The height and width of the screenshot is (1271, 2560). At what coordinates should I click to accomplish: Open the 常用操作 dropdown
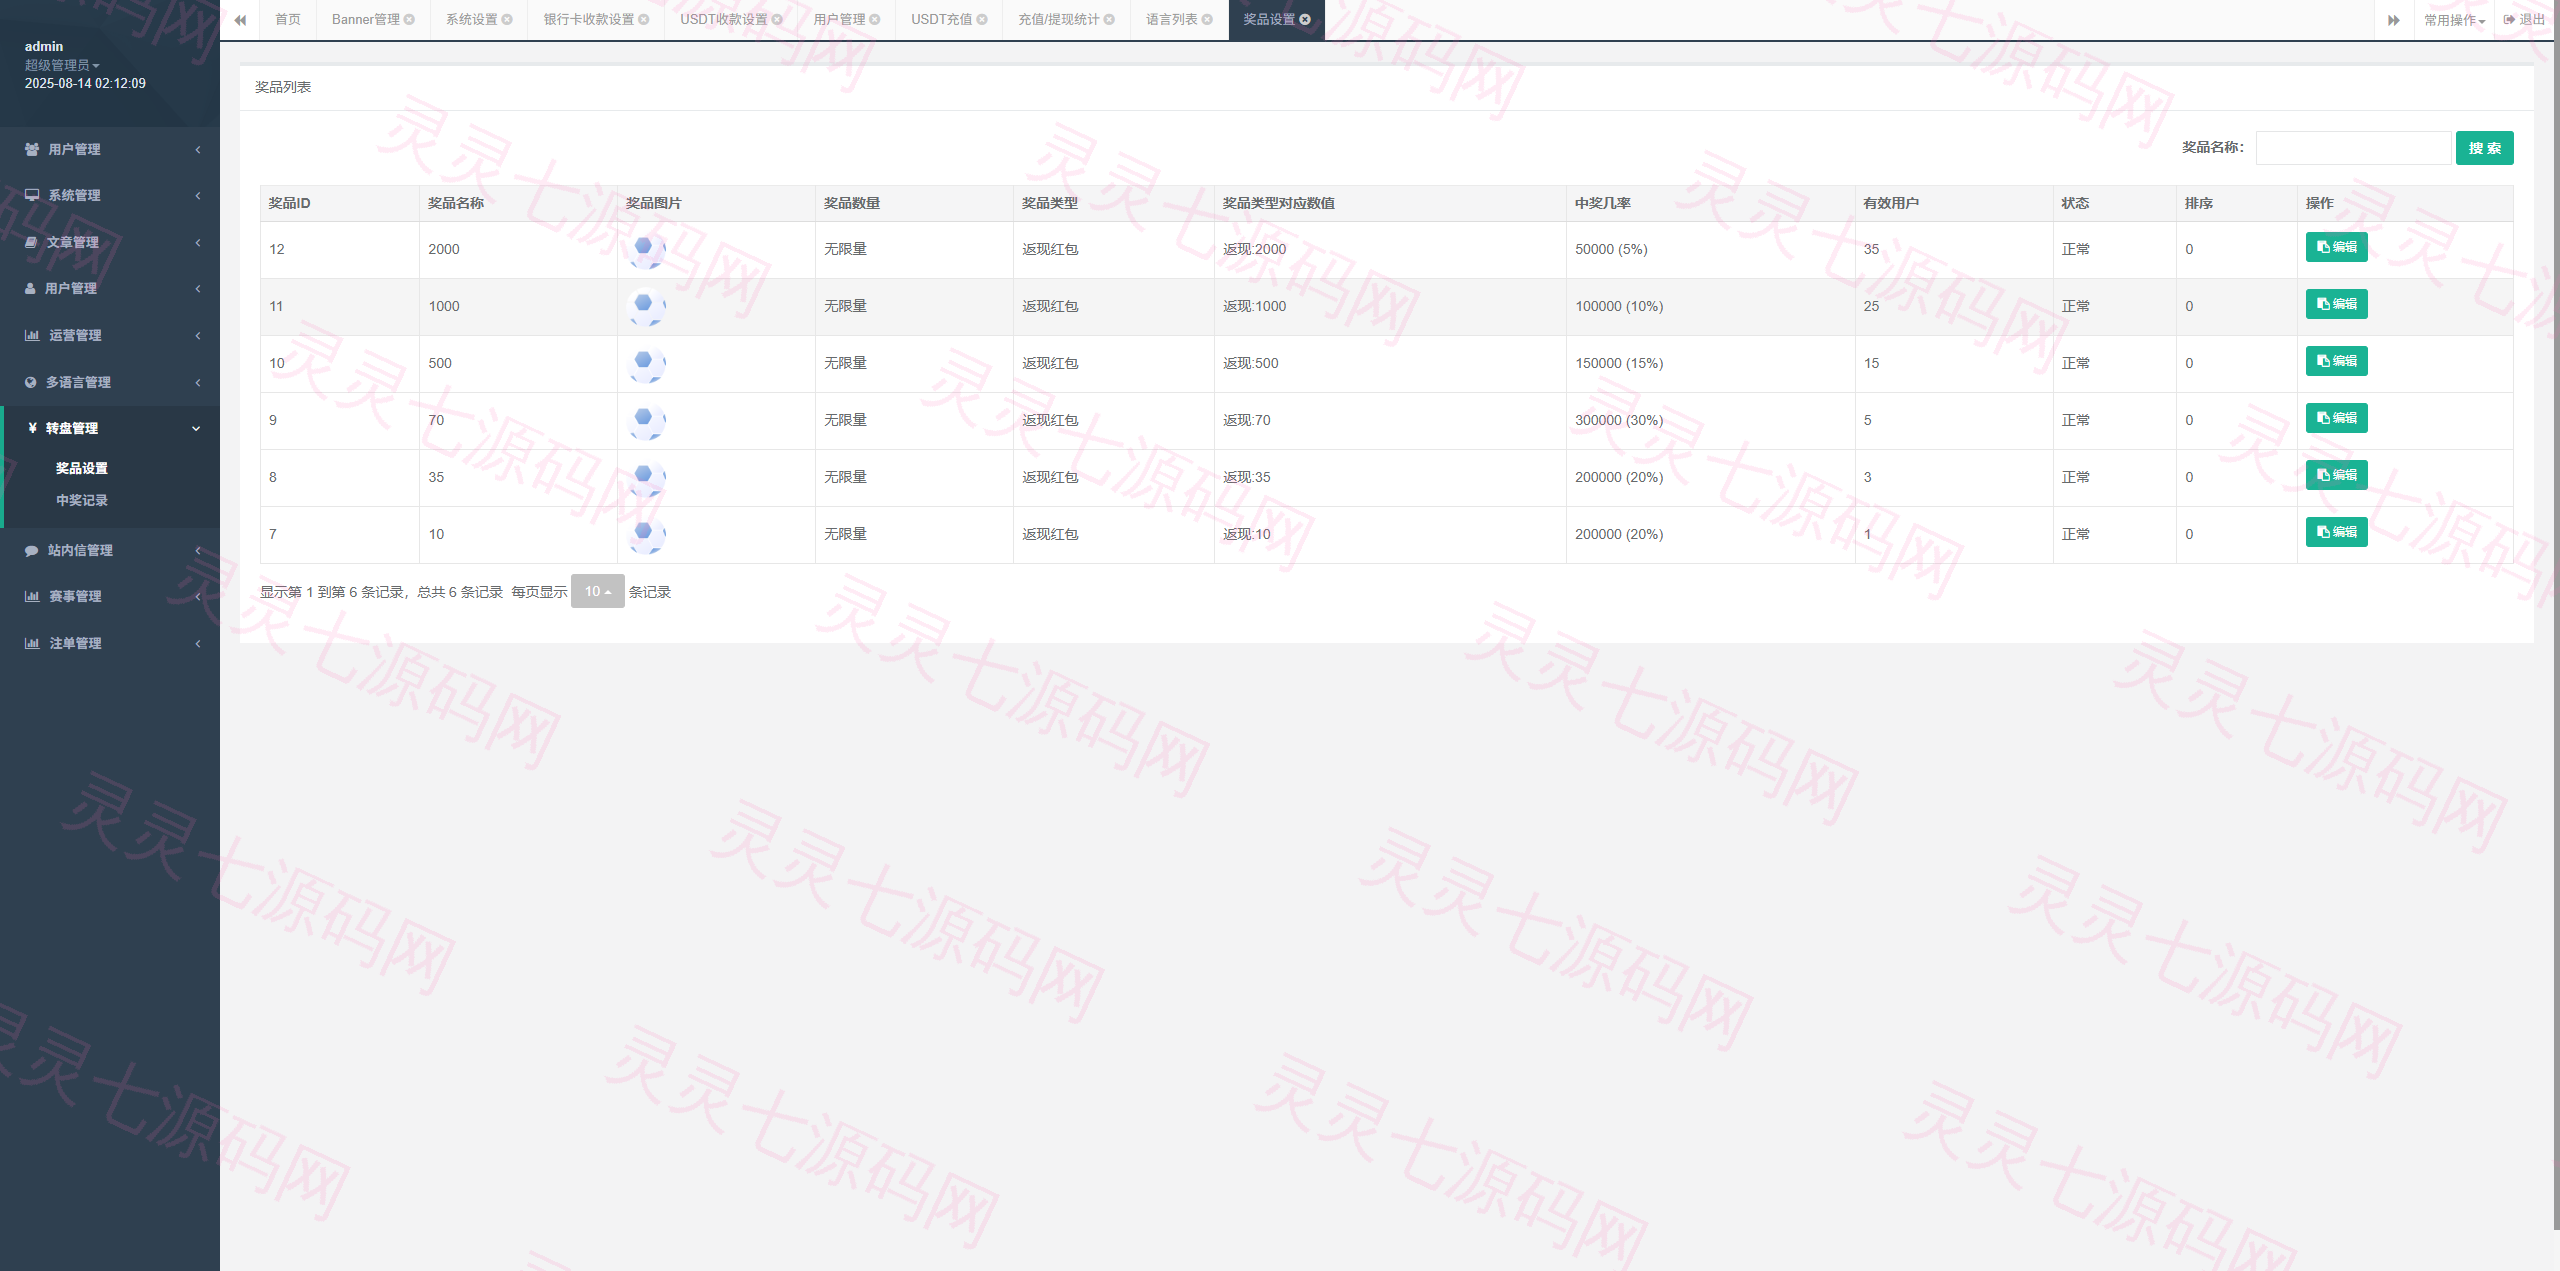(2454, 20)
